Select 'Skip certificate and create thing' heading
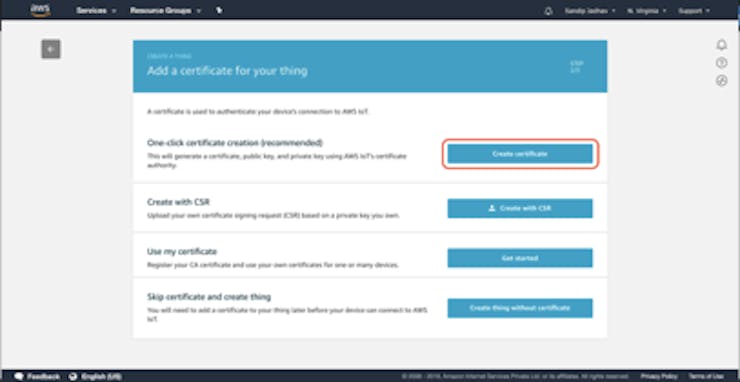The width and height of the screenshot is (740, 382). pyautogui.click(x=209, y=297)
